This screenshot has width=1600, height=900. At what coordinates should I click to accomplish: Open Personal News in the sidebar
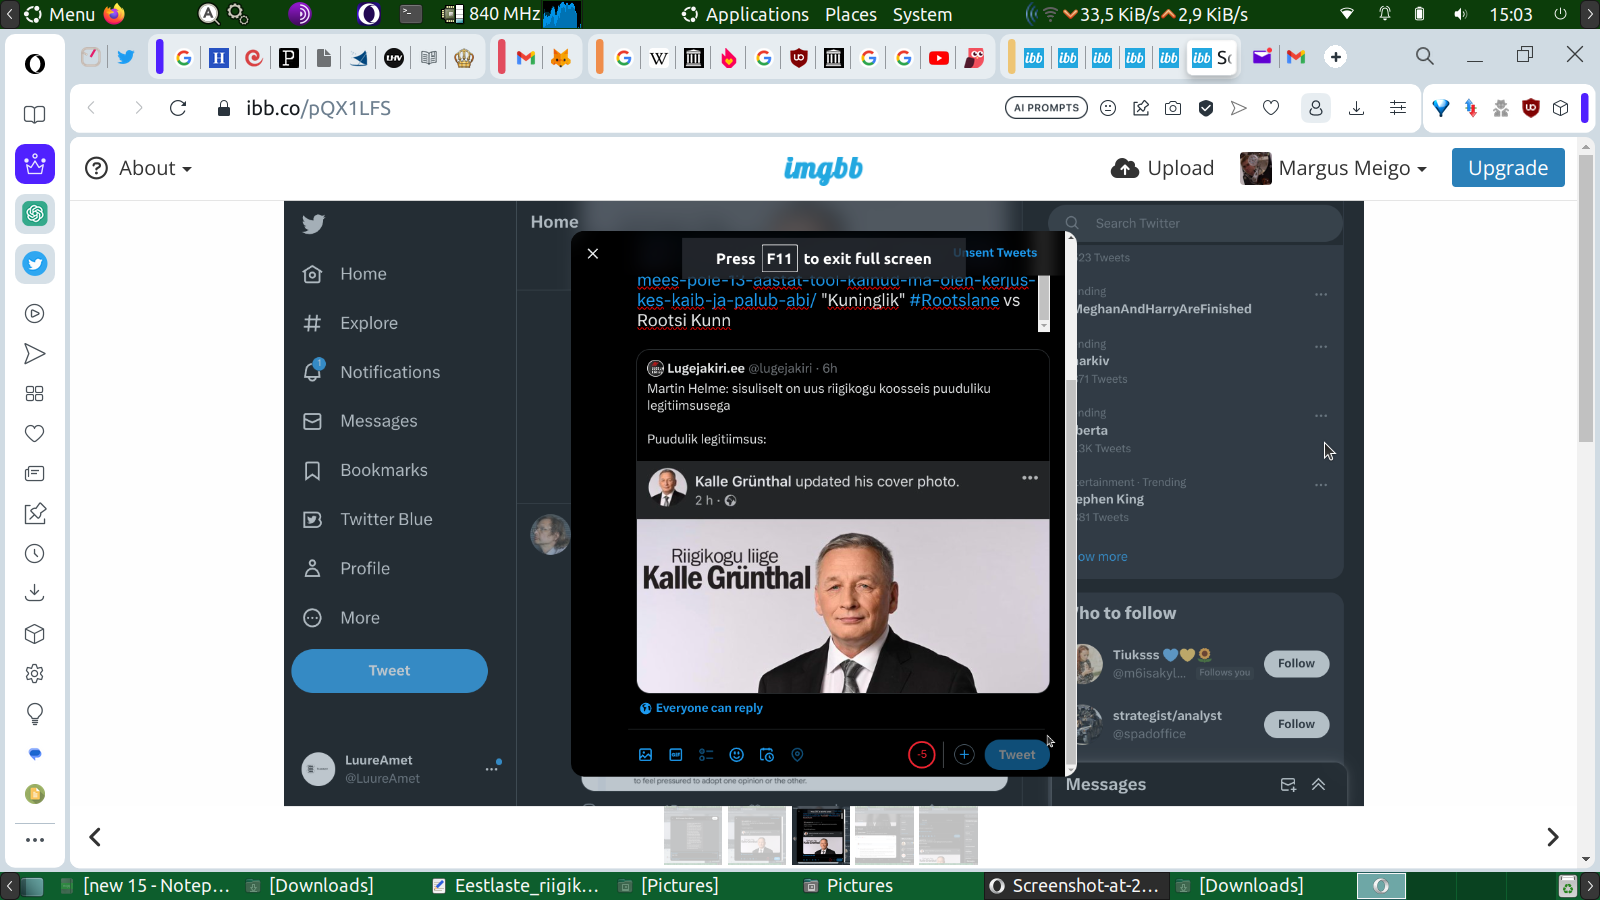click(35, 473)
